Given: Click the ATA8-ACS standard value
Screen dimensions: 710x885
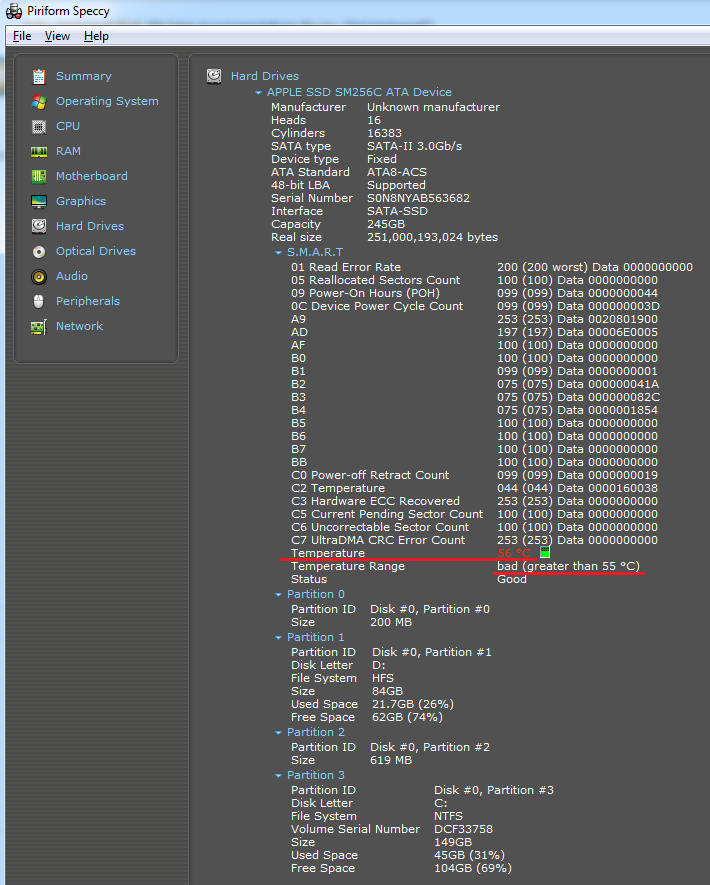Looking at the screenshot, I should (397, 172).
